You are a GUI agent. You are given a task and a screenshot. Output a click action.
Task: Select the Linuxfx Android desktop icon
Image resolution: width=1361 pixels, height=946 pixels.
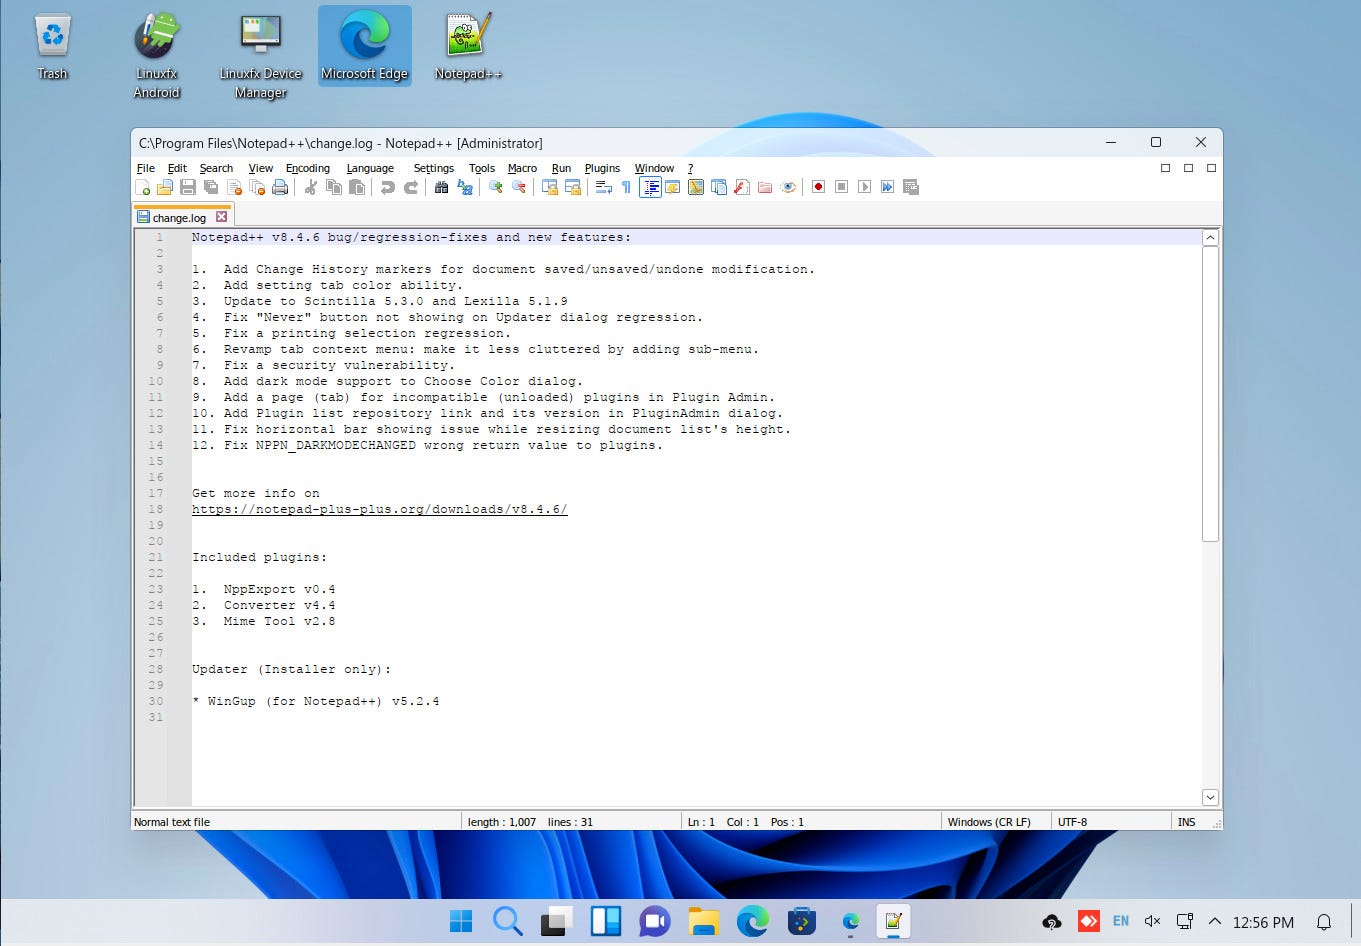(157, 56)
